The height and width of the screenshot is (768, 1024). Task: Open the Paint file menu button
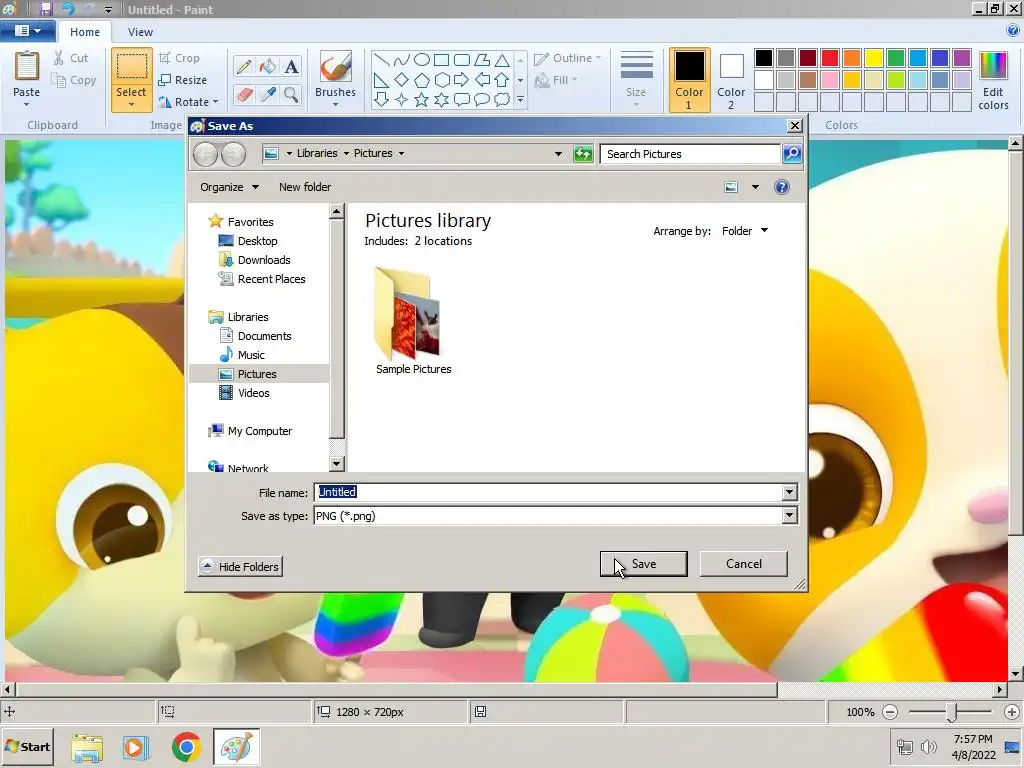[x=27, y=31]
